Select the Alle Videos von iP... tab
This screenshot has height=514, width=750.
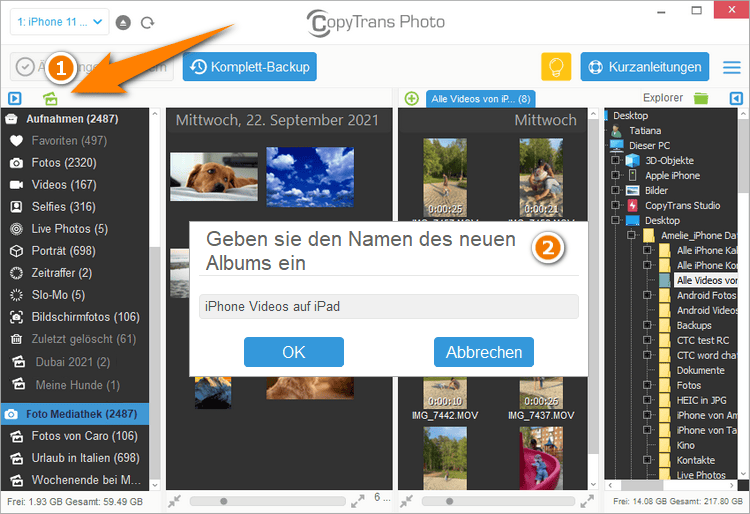pyautogui.click(x=480, y=99)
